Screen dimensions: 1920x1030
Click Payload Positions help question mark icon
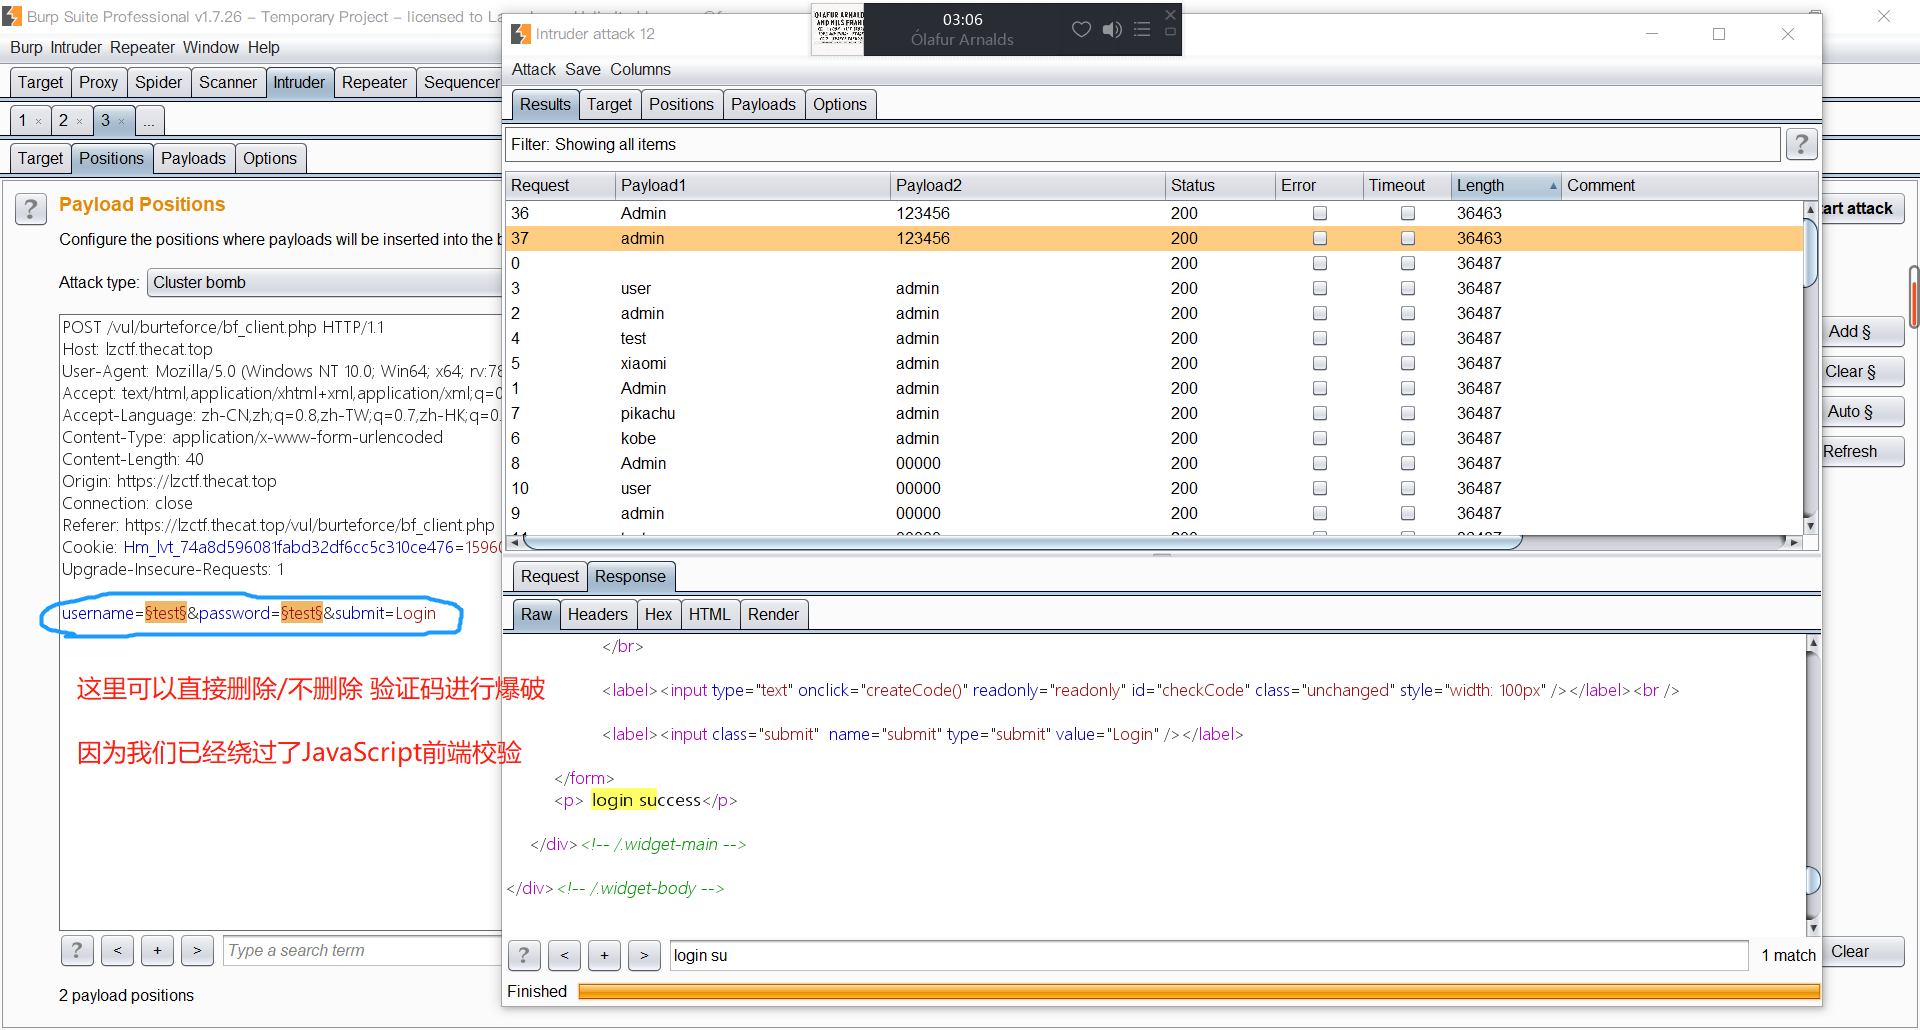[31, 209]
